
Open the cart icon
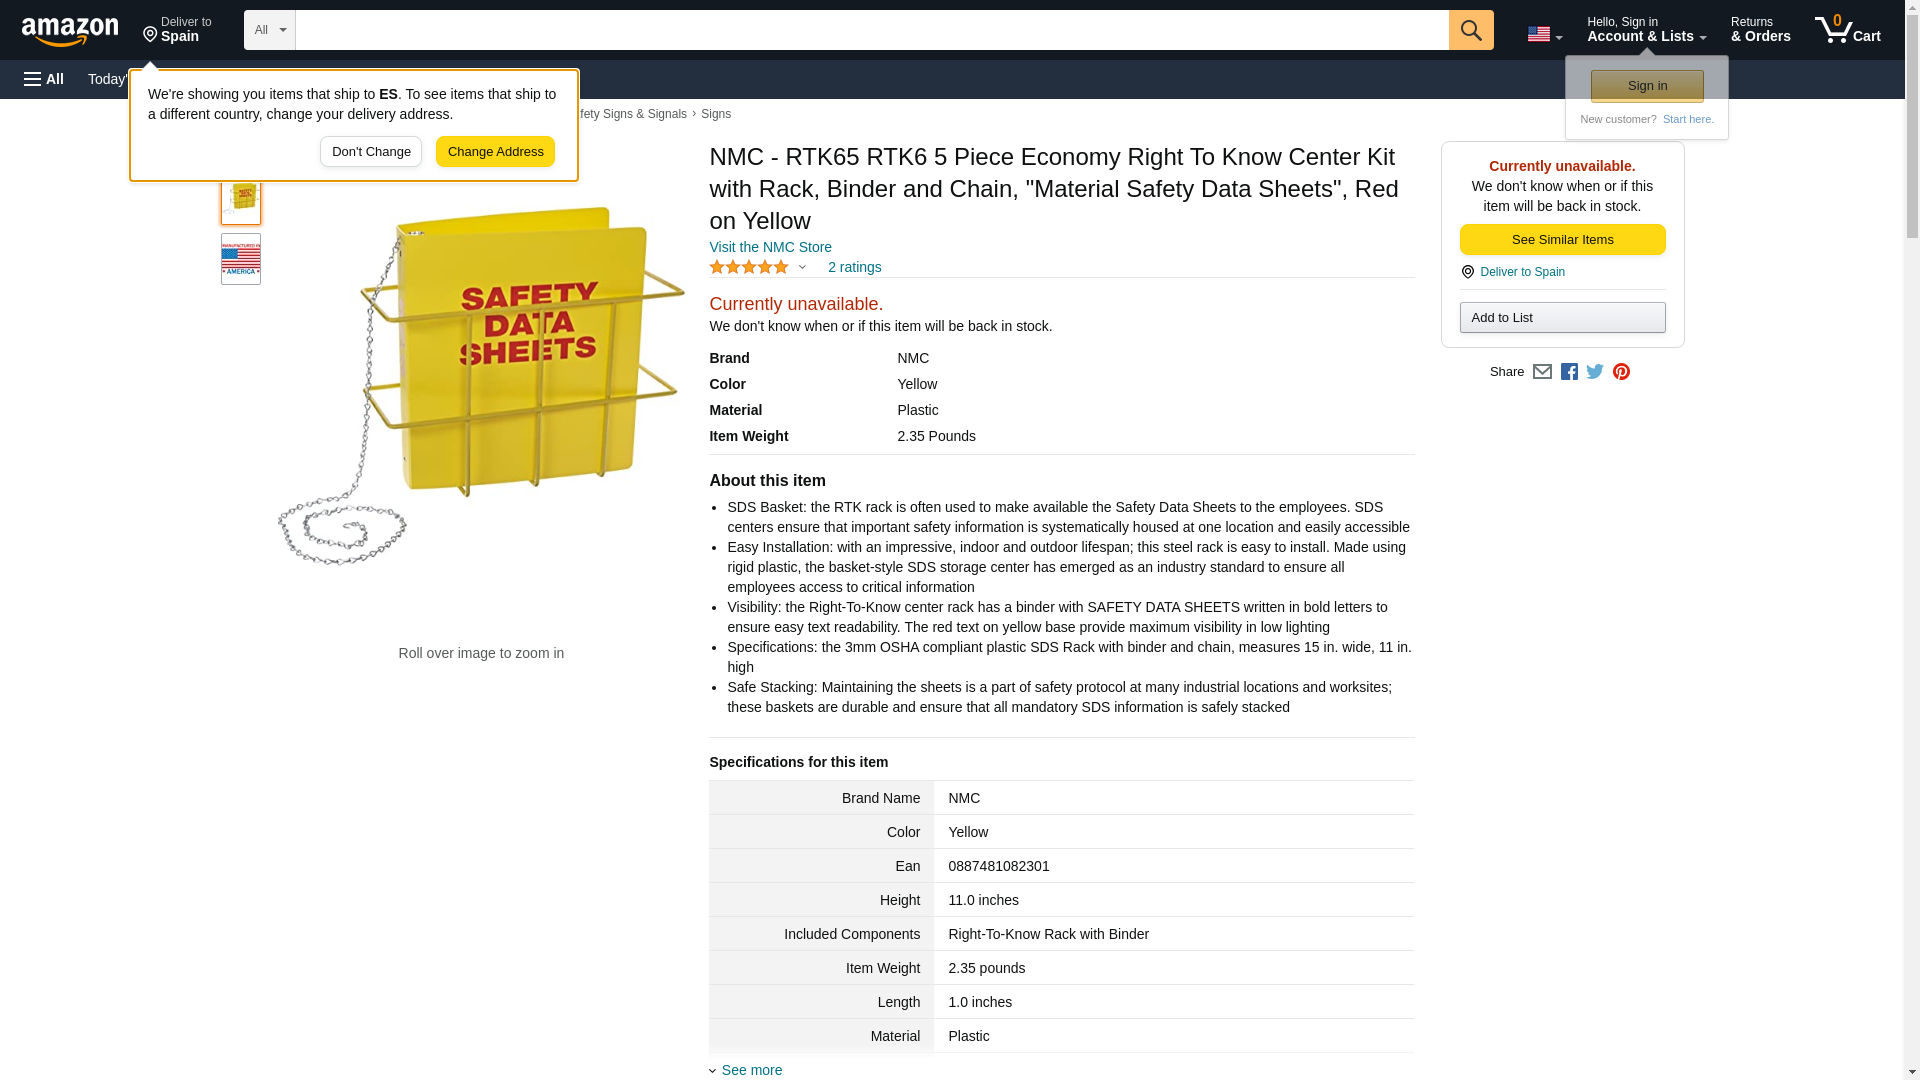tap(1847, 30)
